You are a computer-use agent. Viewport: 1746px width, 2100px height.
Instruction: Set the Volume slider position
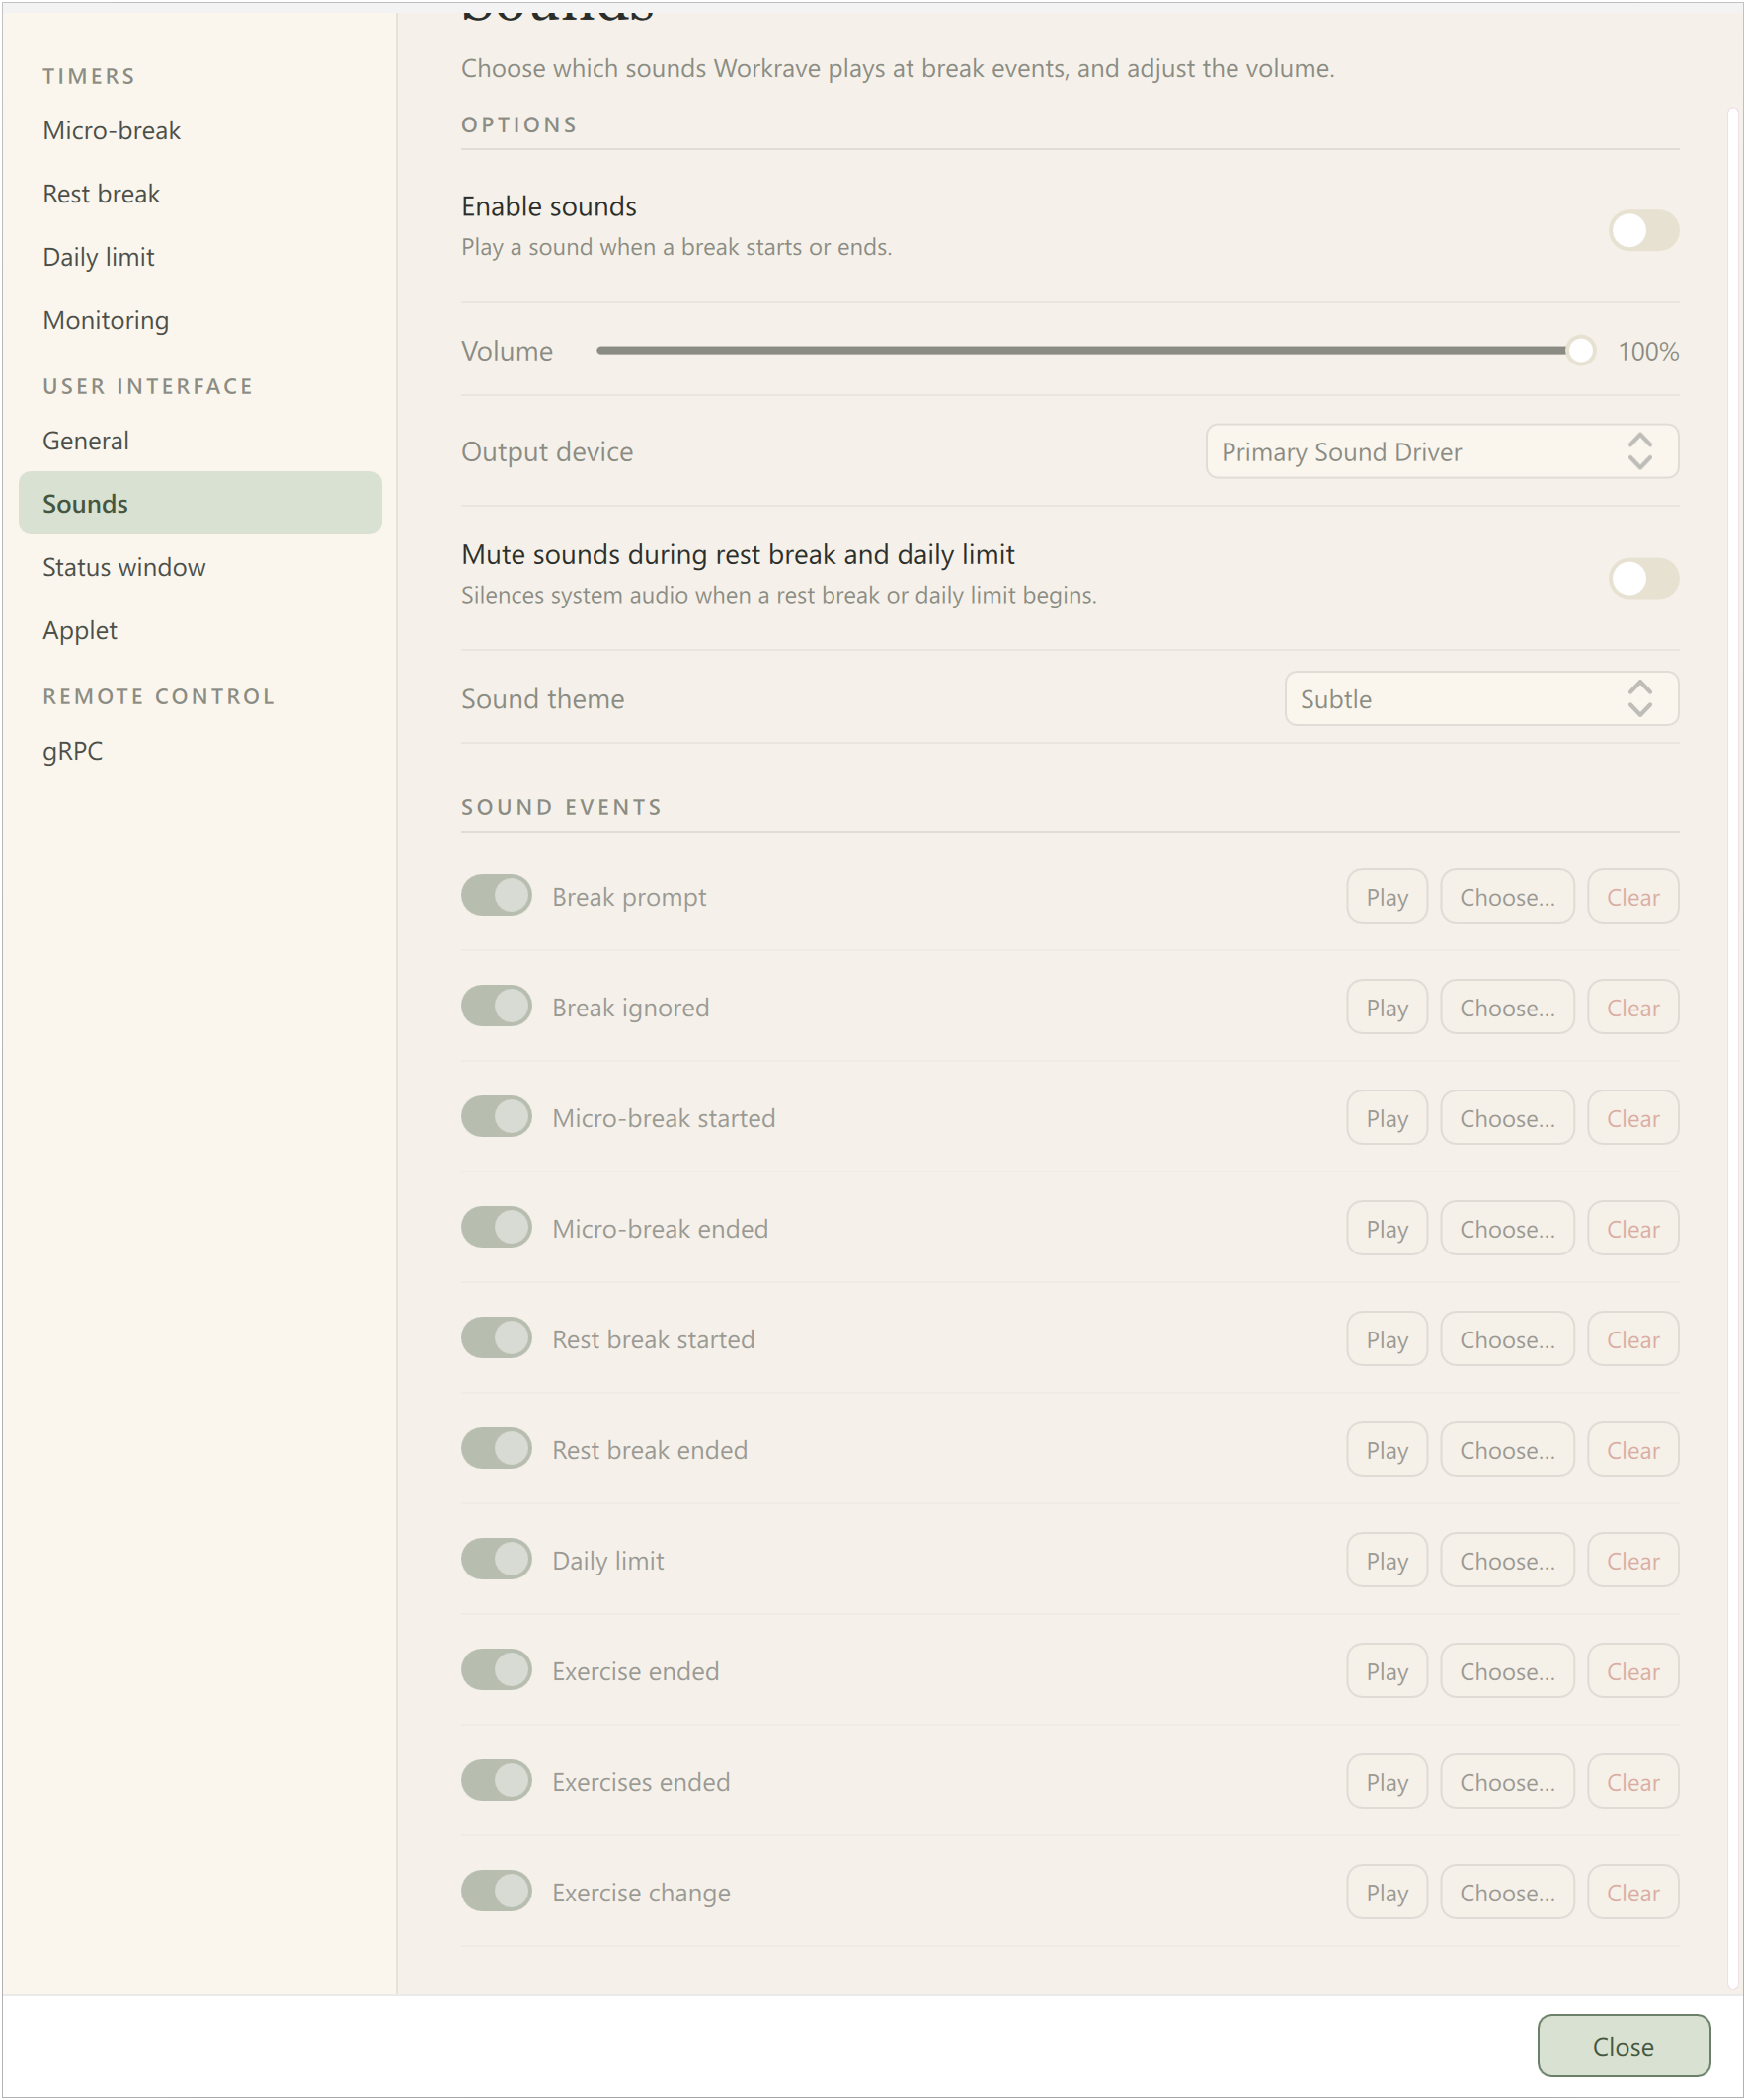[x=1095, y=351]
